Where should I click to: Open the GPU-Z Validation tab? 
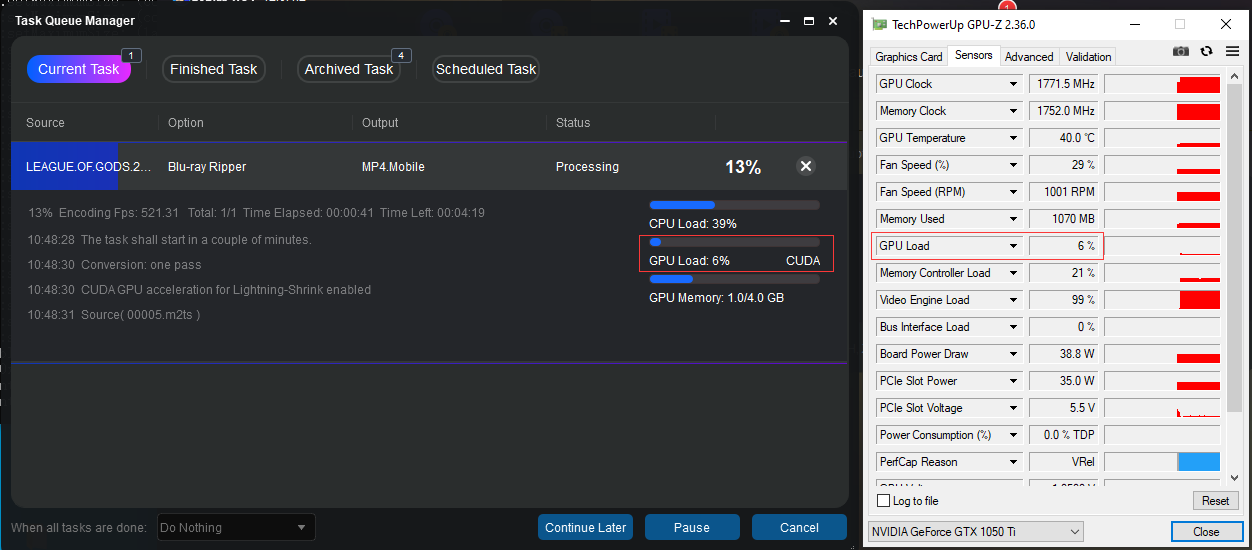coord(1089,57)
